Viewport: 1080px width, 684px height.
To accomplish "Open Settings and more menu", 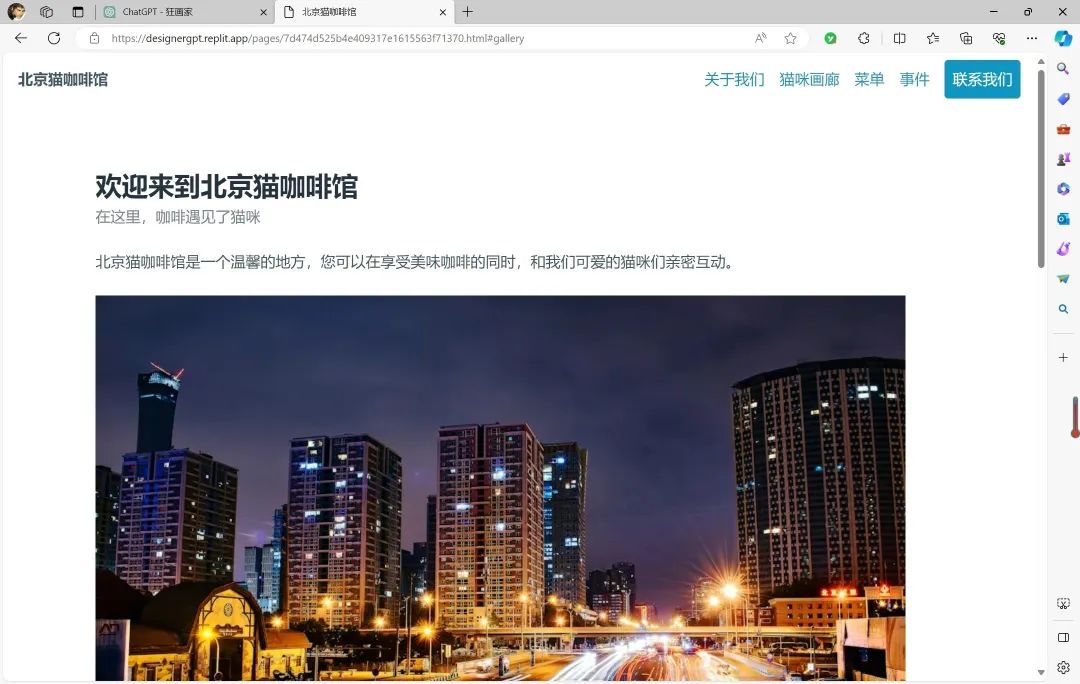I will pyautogui.click(x=1032, y=39).
